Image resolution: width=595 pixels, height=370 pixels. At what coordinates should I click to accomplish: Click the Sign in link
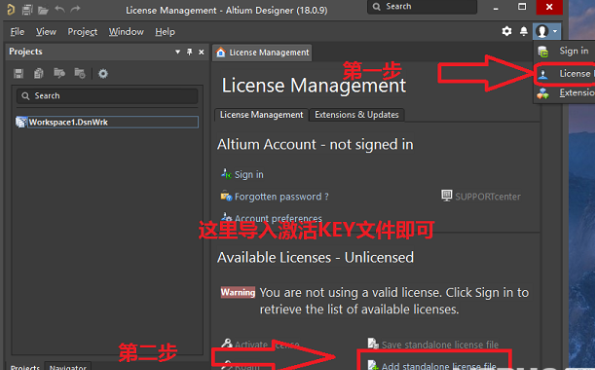[x=249, y=175]
